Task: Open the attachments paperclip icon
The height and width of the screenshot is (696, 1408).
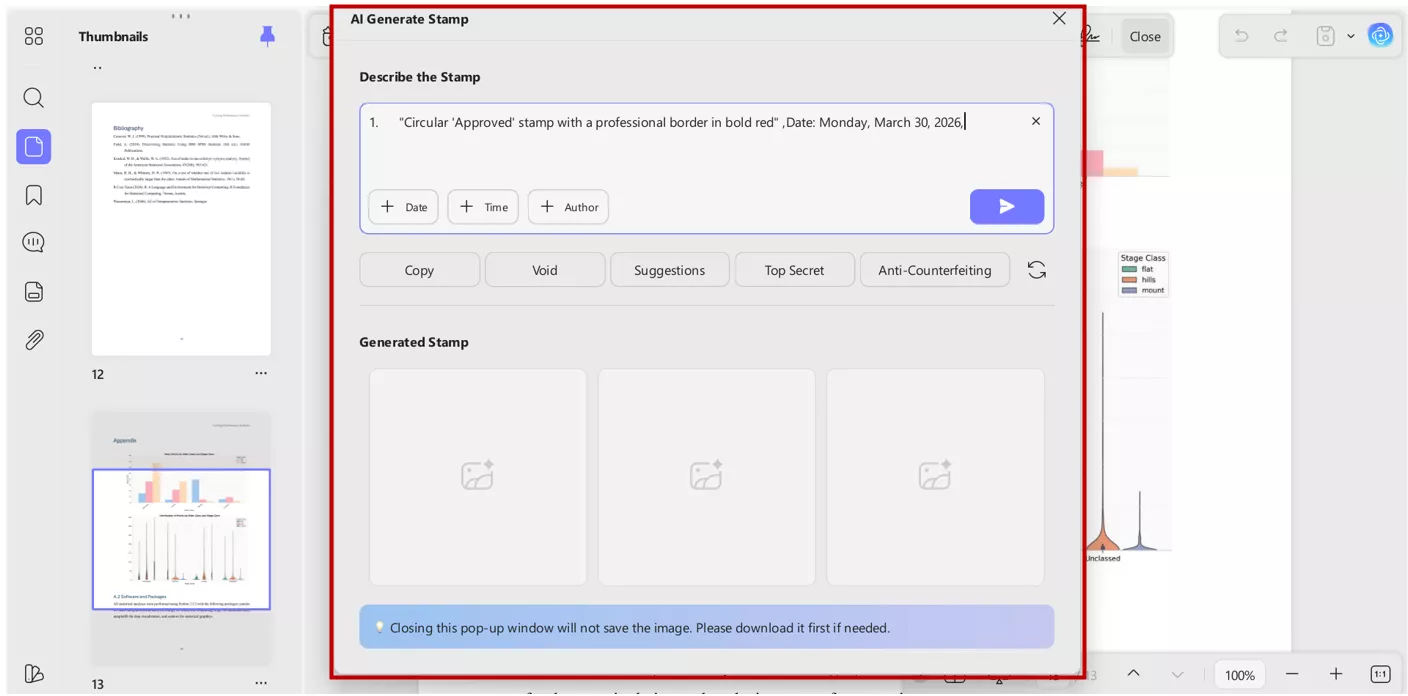Action: [x=34, y=340]
